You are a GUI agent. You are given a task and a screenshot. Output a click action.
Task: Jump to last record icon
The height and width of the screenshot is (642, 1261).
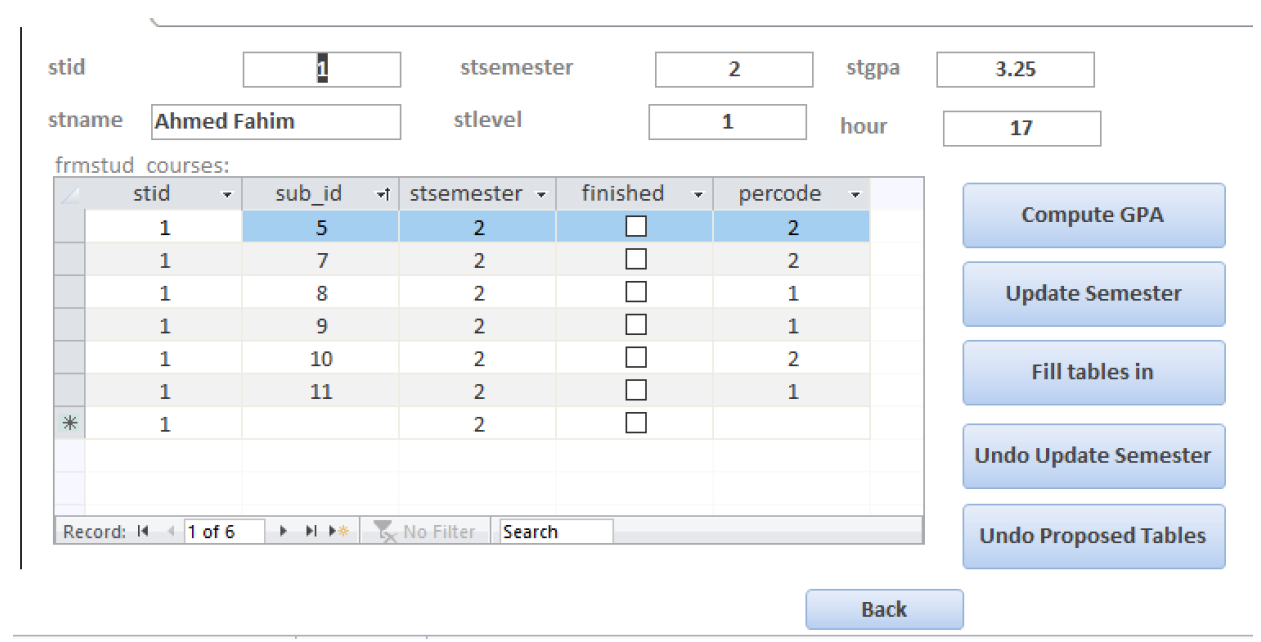click(311, 532)
